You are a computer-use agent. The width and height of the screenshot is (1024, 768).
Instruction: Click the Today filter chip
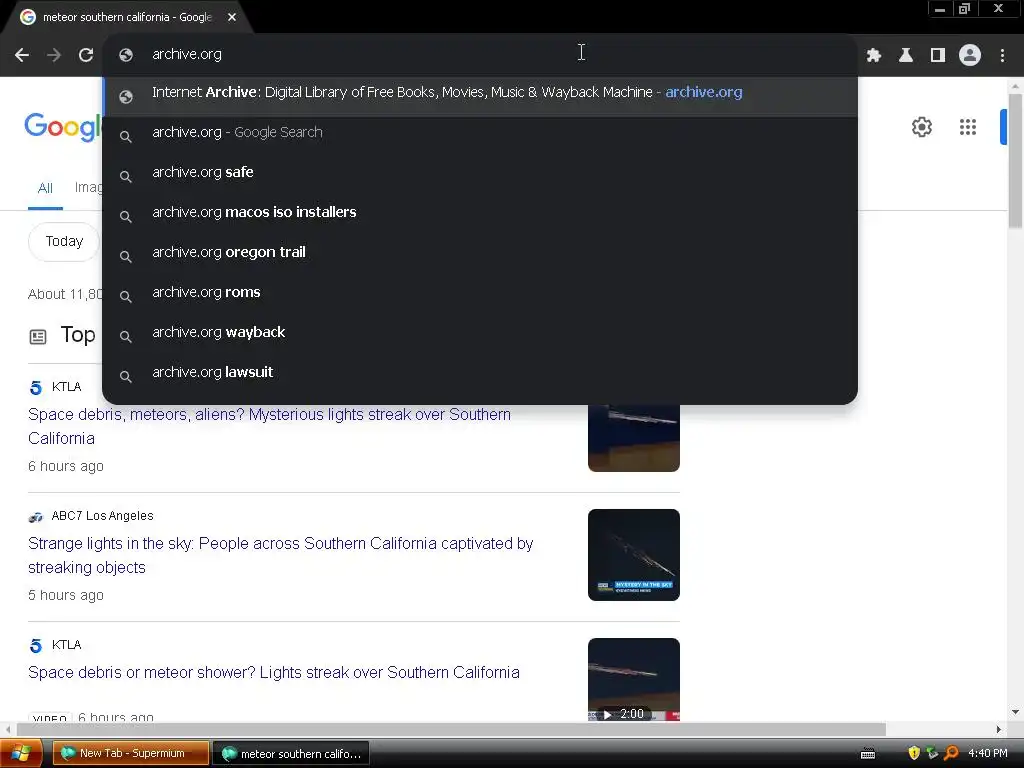(x=64, y=242)
